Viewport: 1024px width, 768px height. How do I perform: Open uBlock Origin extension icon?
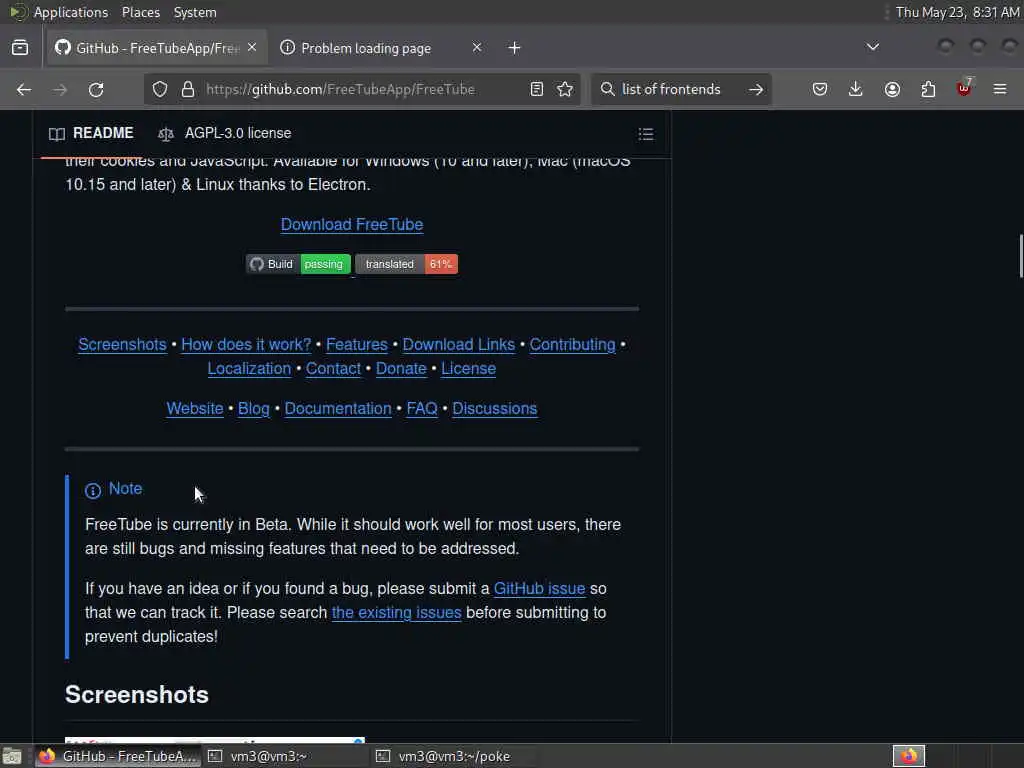coord(964,88)
